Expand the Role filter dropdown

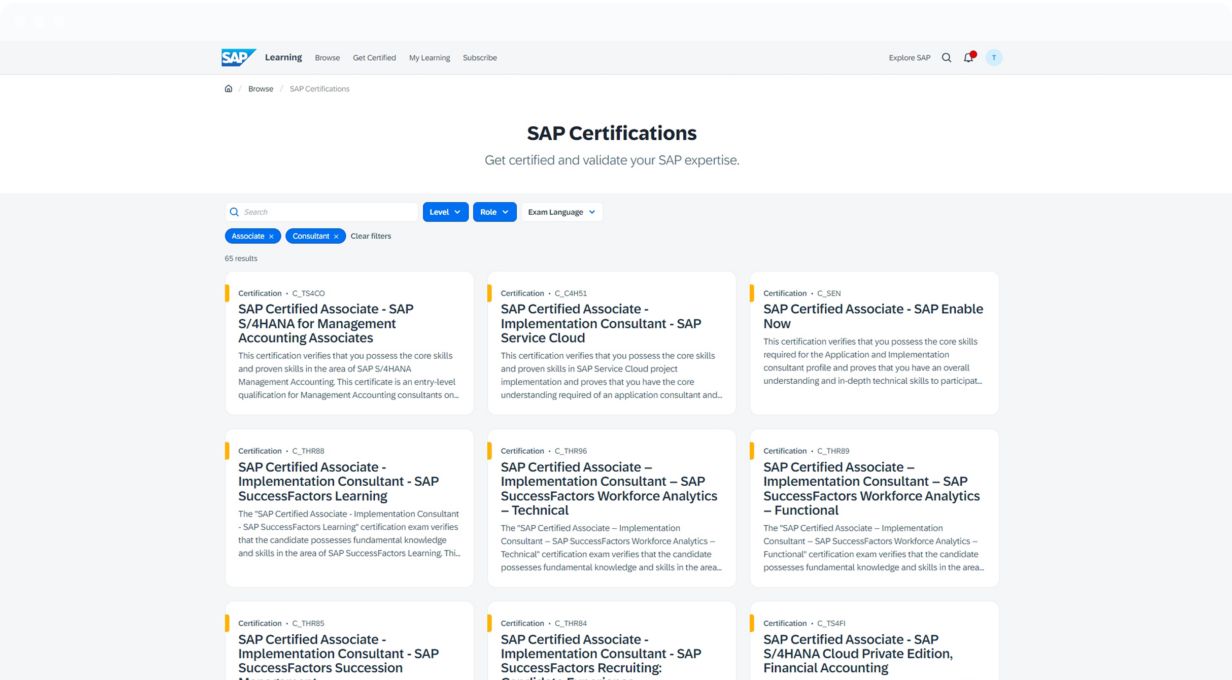point(494,212)
